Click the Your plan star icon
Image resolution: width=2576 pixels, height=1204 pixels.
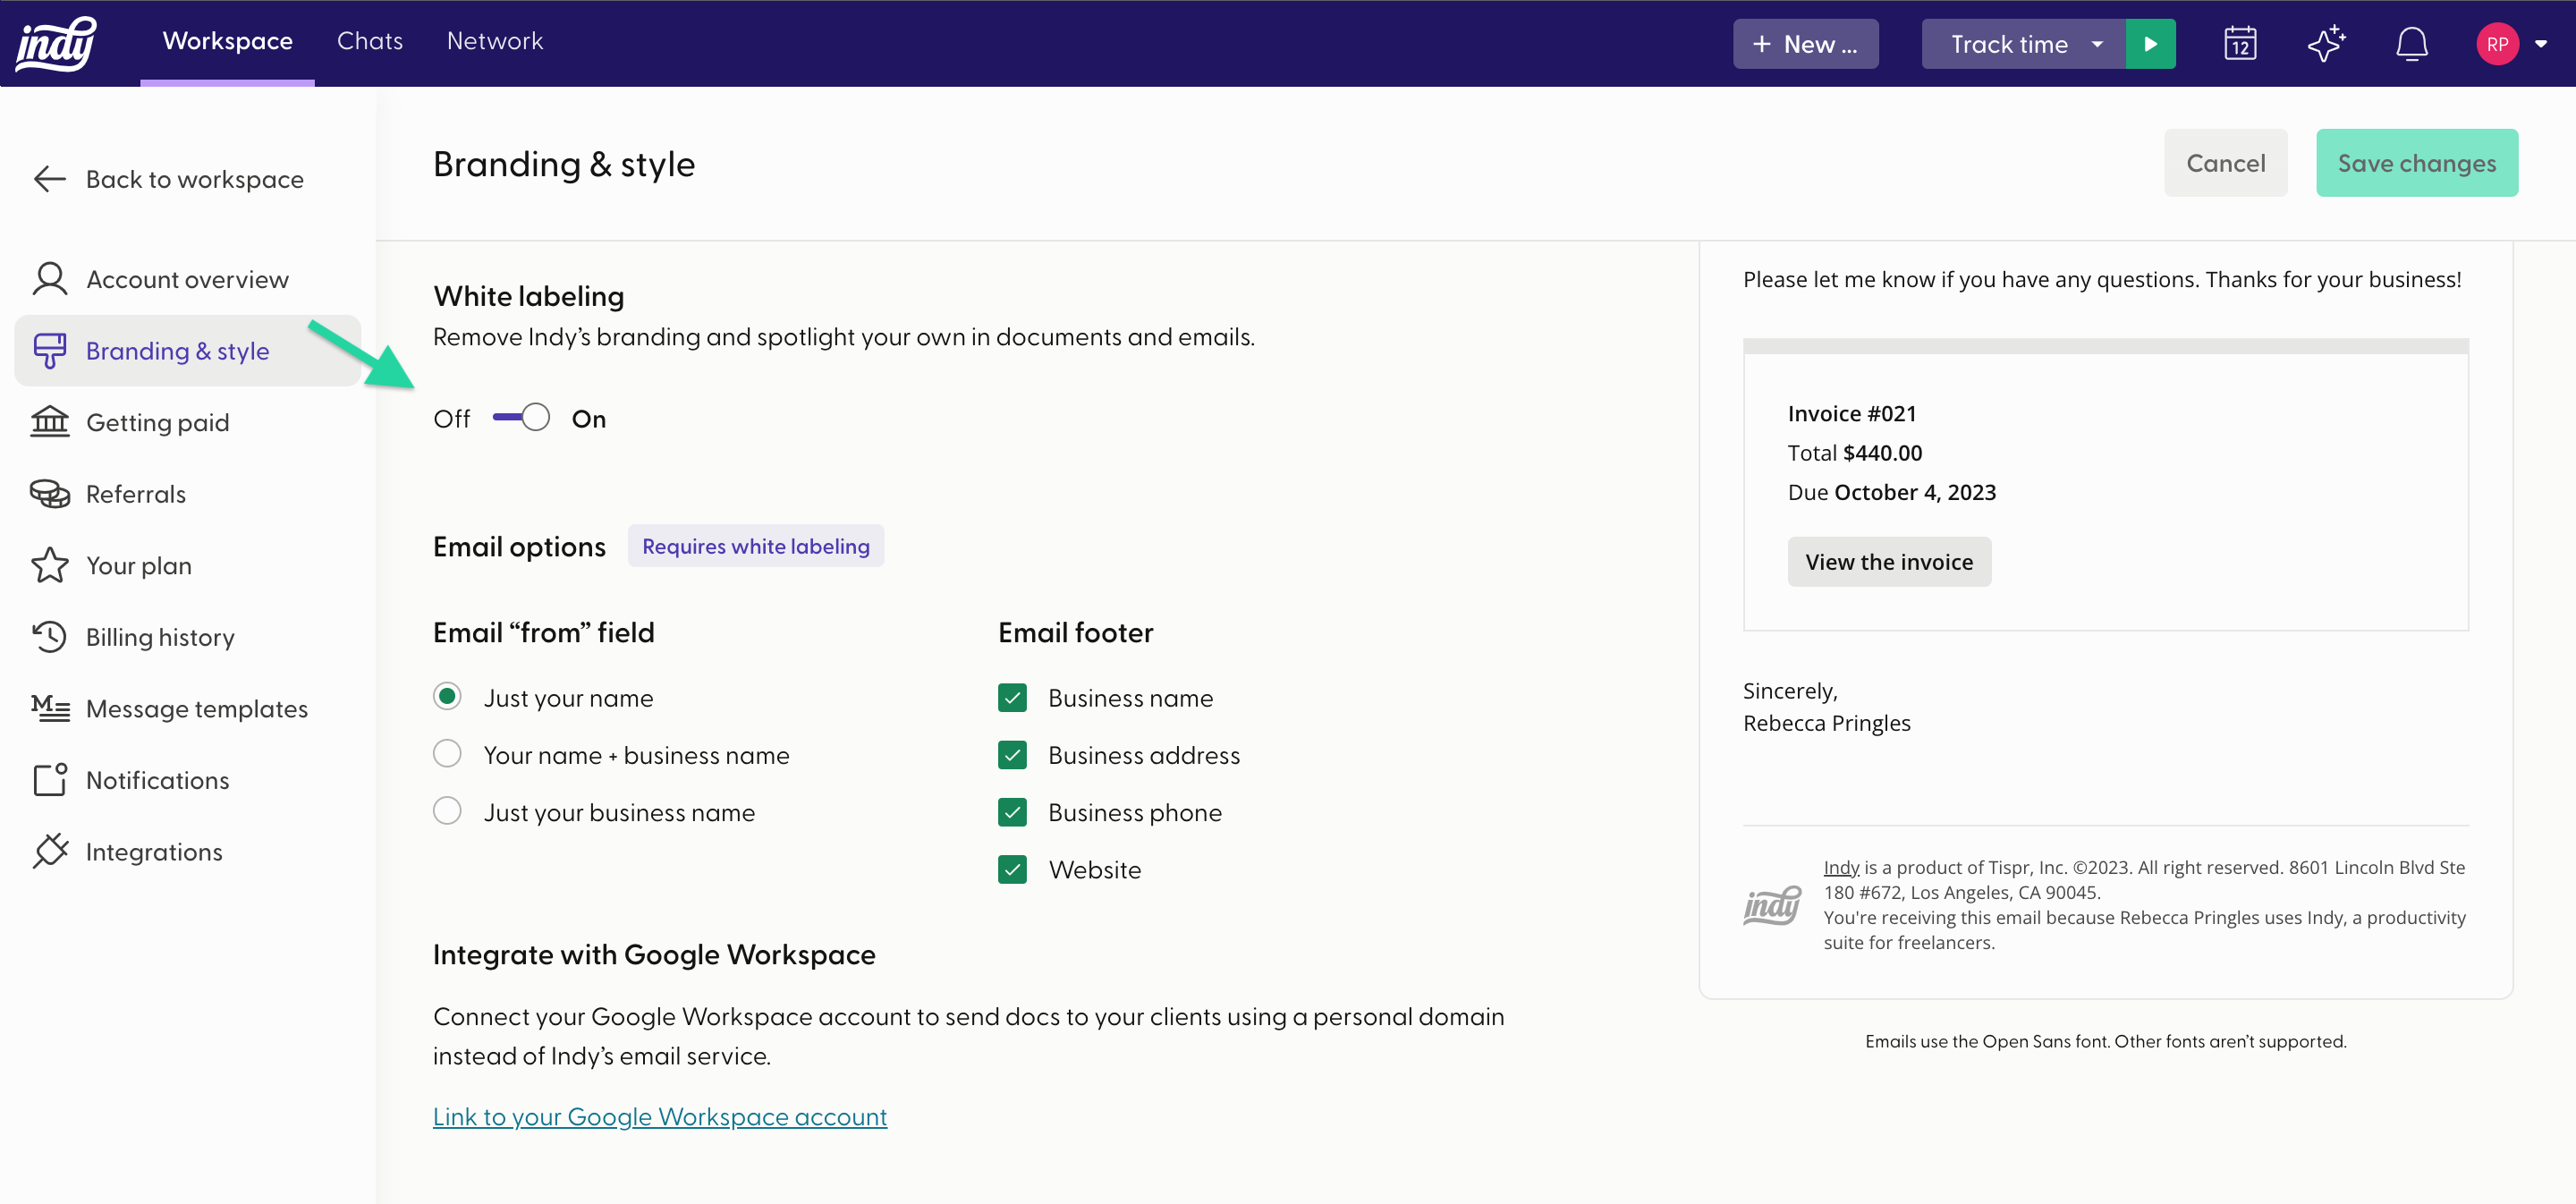pos(49,565)
